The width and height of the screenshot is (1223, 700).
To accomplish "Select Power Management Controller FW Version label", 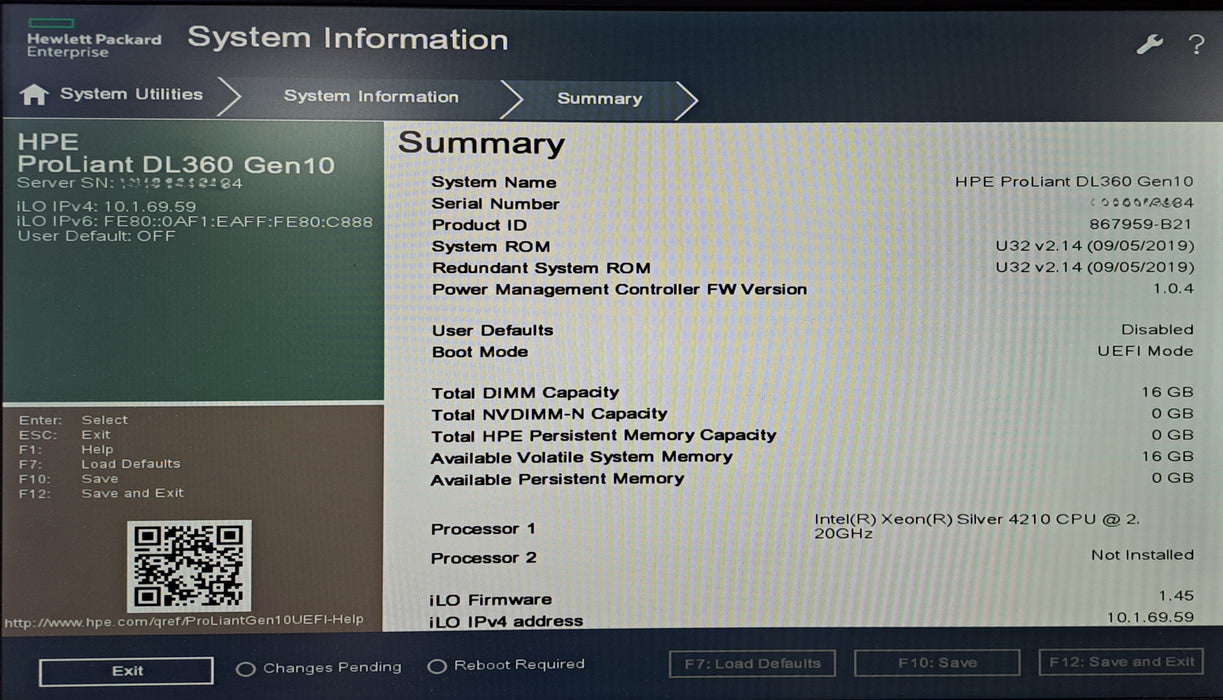I will tap(619, 290).
